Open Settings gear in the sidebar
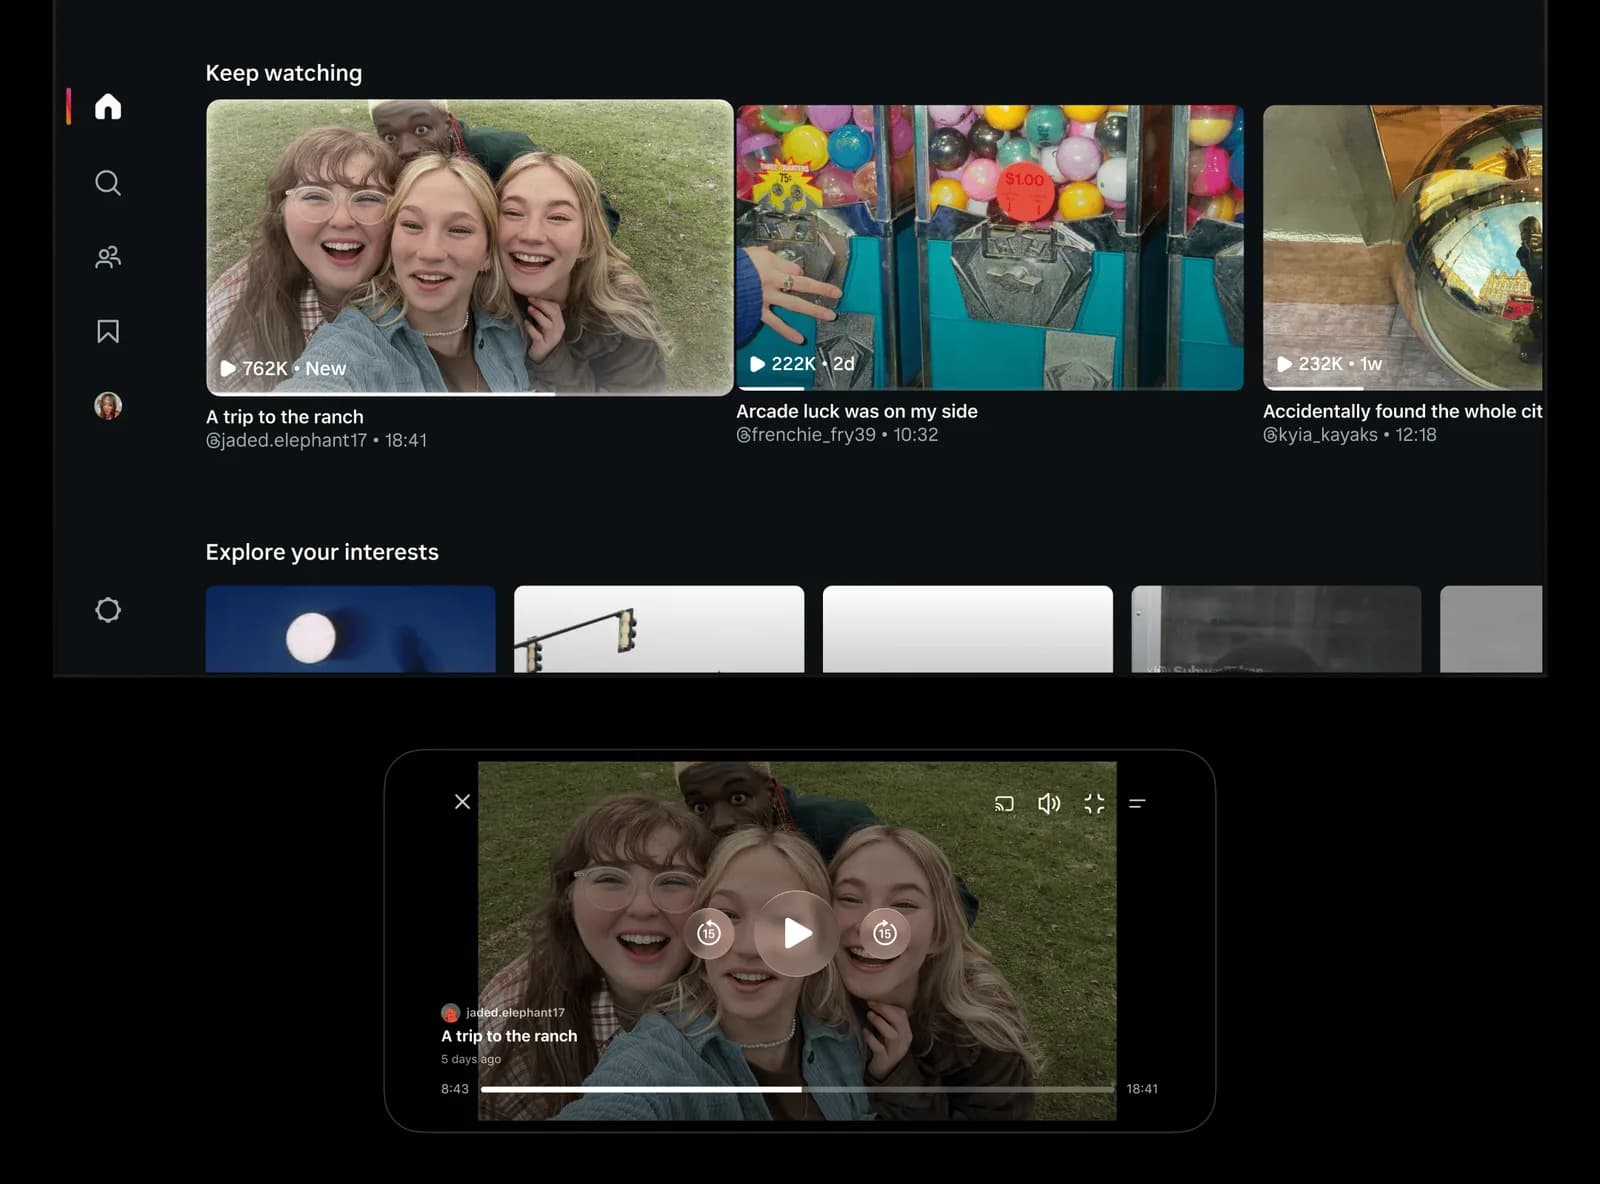Image resolution: width=1600 pixels, height=1184 pixels. [x=108, y=610]
